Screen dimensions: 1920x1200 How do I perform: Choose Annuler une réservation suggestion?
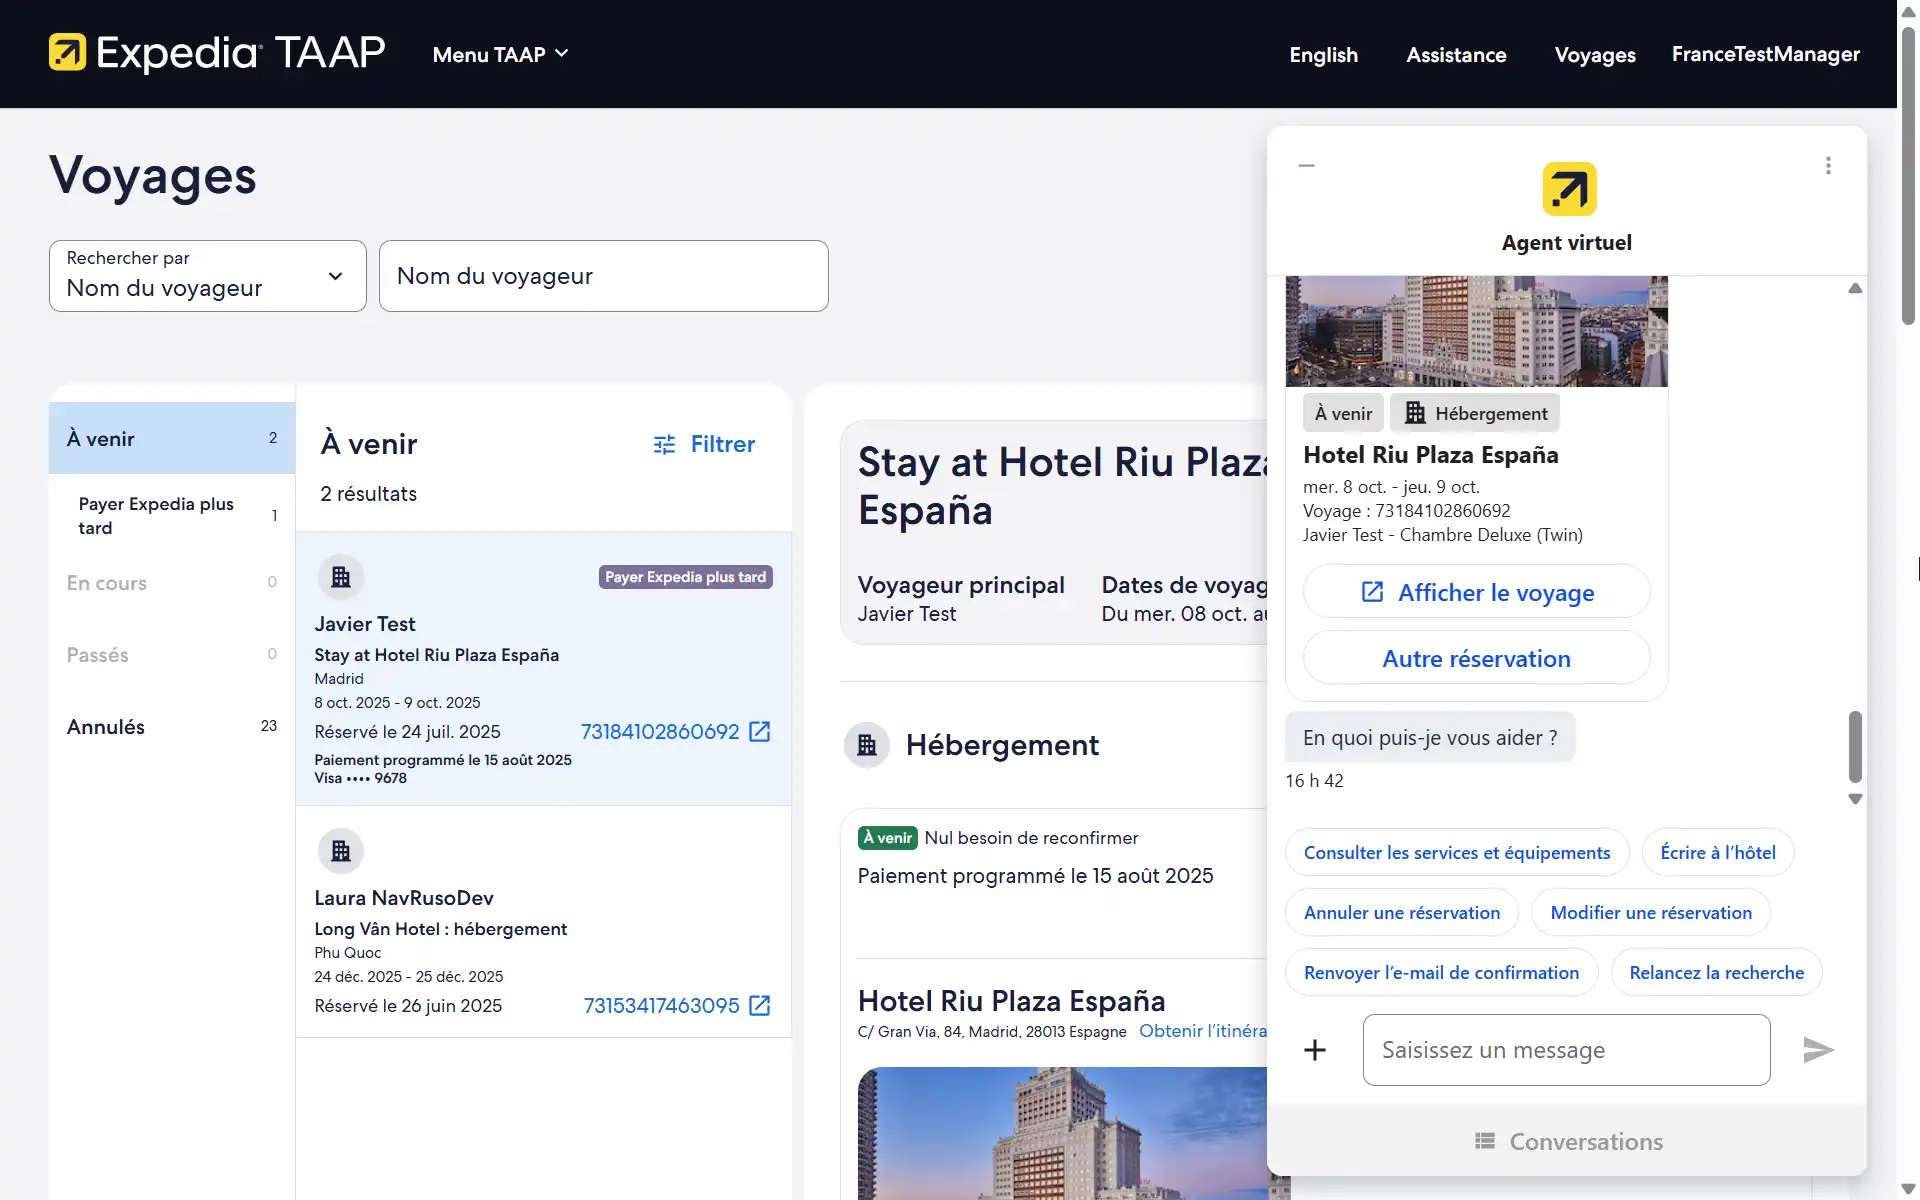click(1402, 913)
